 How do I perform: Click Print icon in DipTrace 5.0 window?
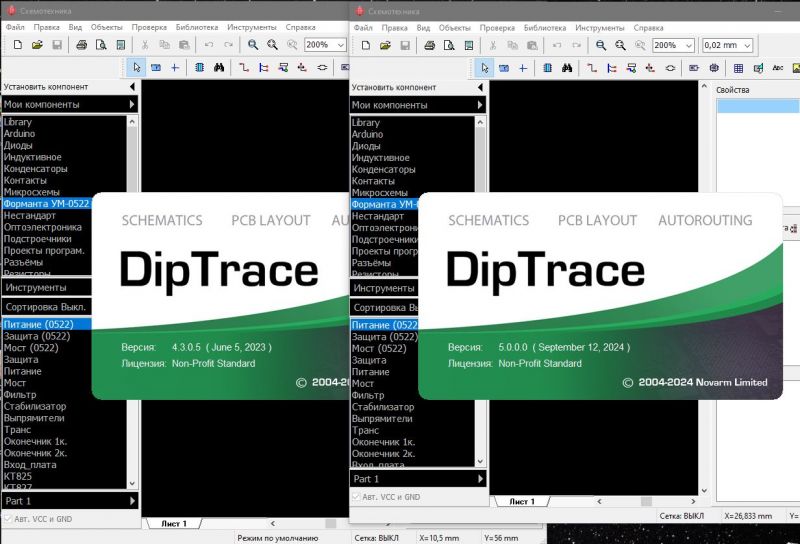pos(430,45)
